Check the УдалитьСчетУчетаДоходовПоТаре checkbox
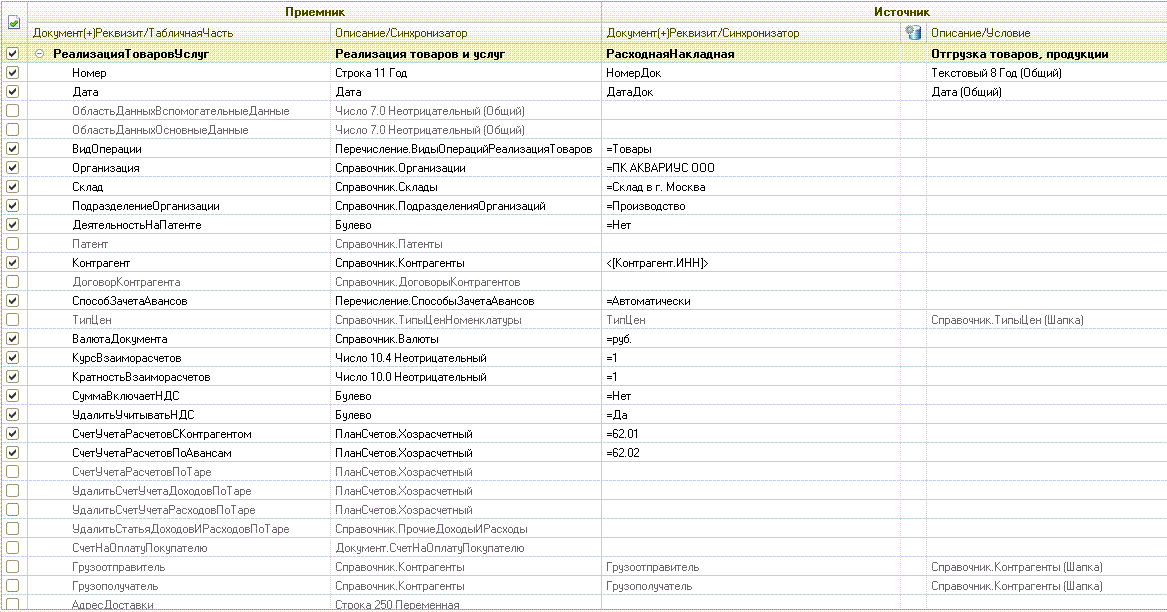Image resolution: width=1167 pixels, height=612 pixels. click(x=13, y=491)
